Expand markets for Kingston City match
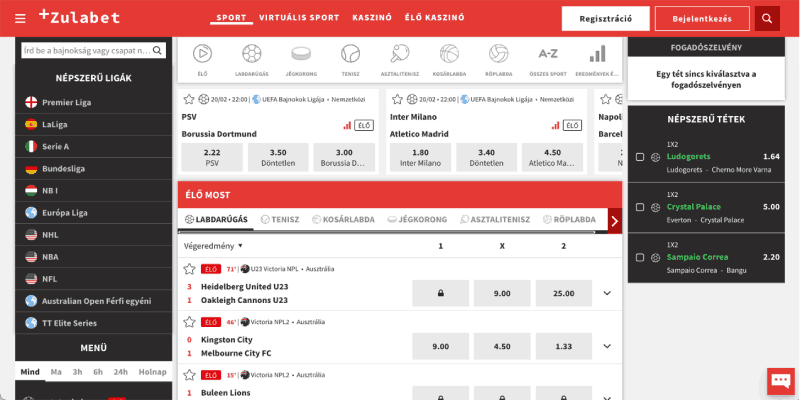Viewport: 800px width, 400px height. [x=607, y=346]
